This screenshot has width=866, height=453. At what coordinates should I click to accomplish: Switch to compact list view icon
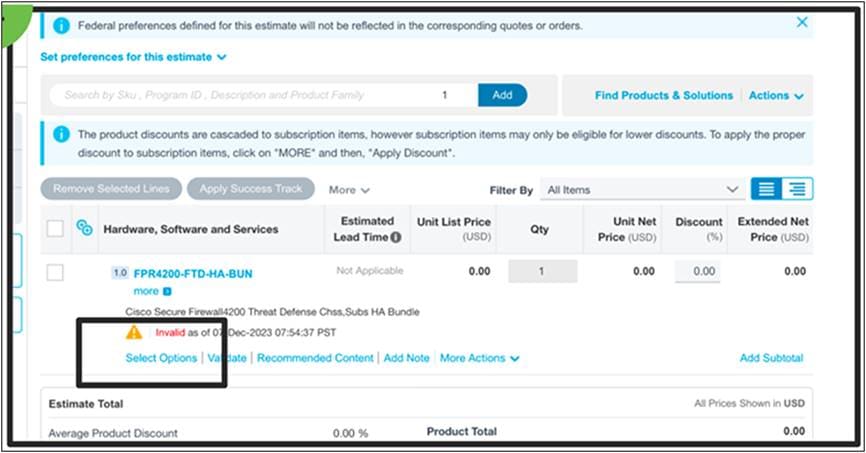coord(767,189)
